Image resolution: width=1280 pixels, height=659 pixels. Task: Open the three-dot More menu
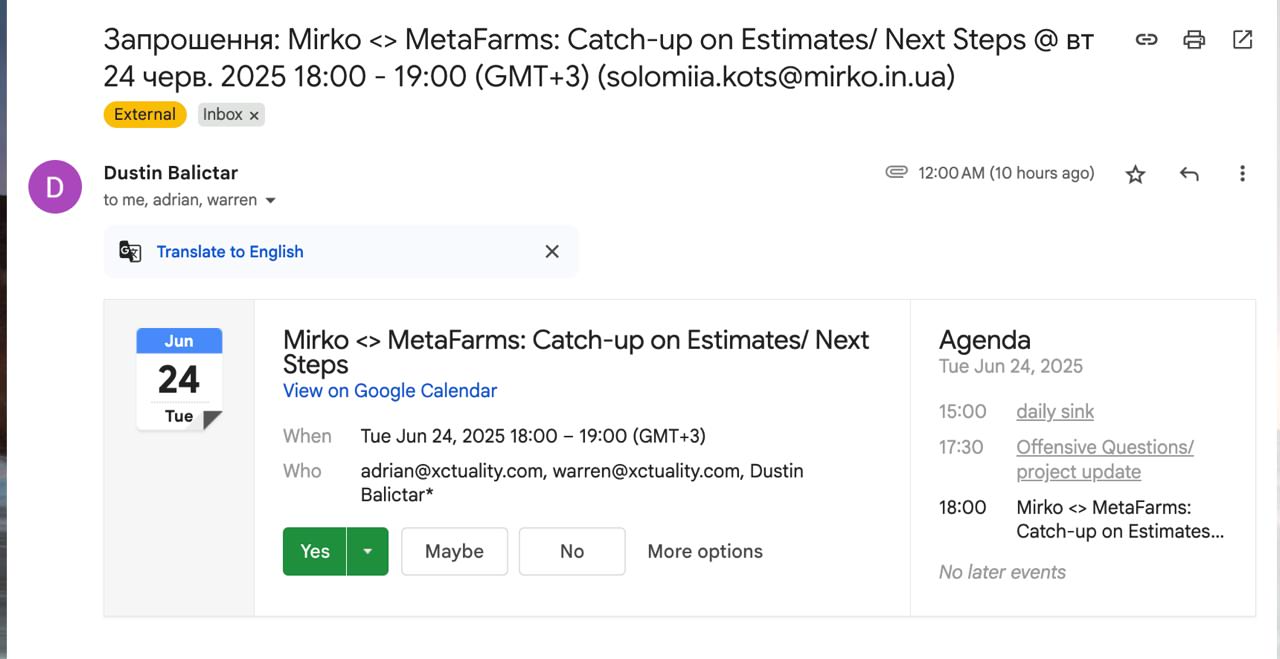(1242, 174)
